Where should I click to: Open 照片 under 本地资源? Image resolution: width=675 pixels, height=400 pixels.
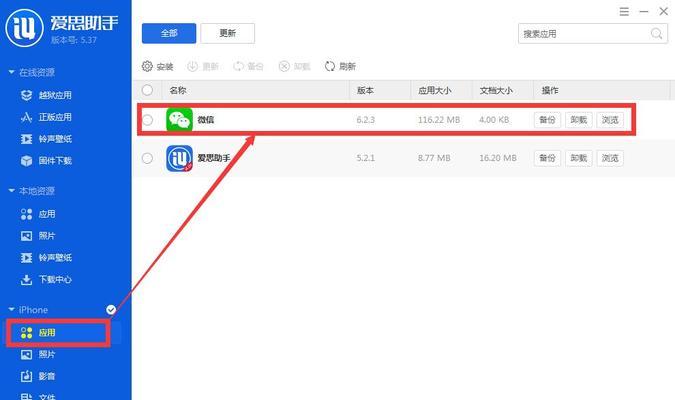(38, 236)
